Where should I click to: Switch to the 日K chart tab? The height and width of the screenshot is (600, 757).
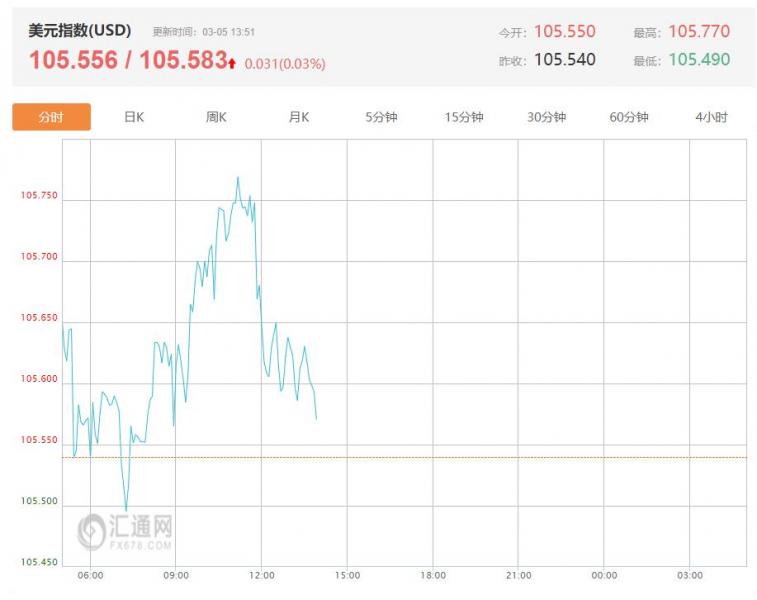(134, 117)
